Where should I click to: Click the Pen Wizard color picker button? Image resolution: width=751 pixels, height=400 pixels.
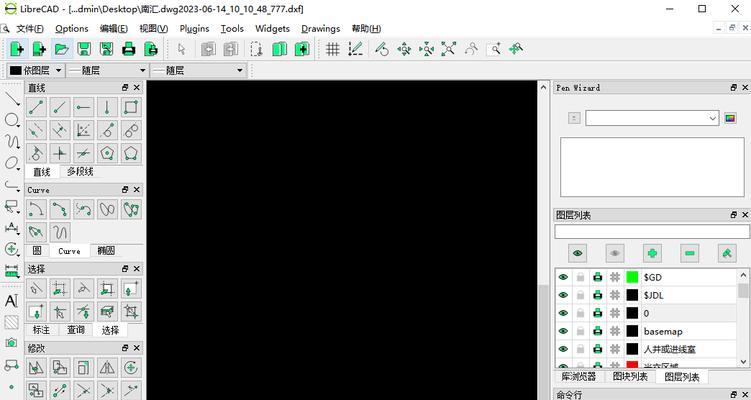coord(730,118)
